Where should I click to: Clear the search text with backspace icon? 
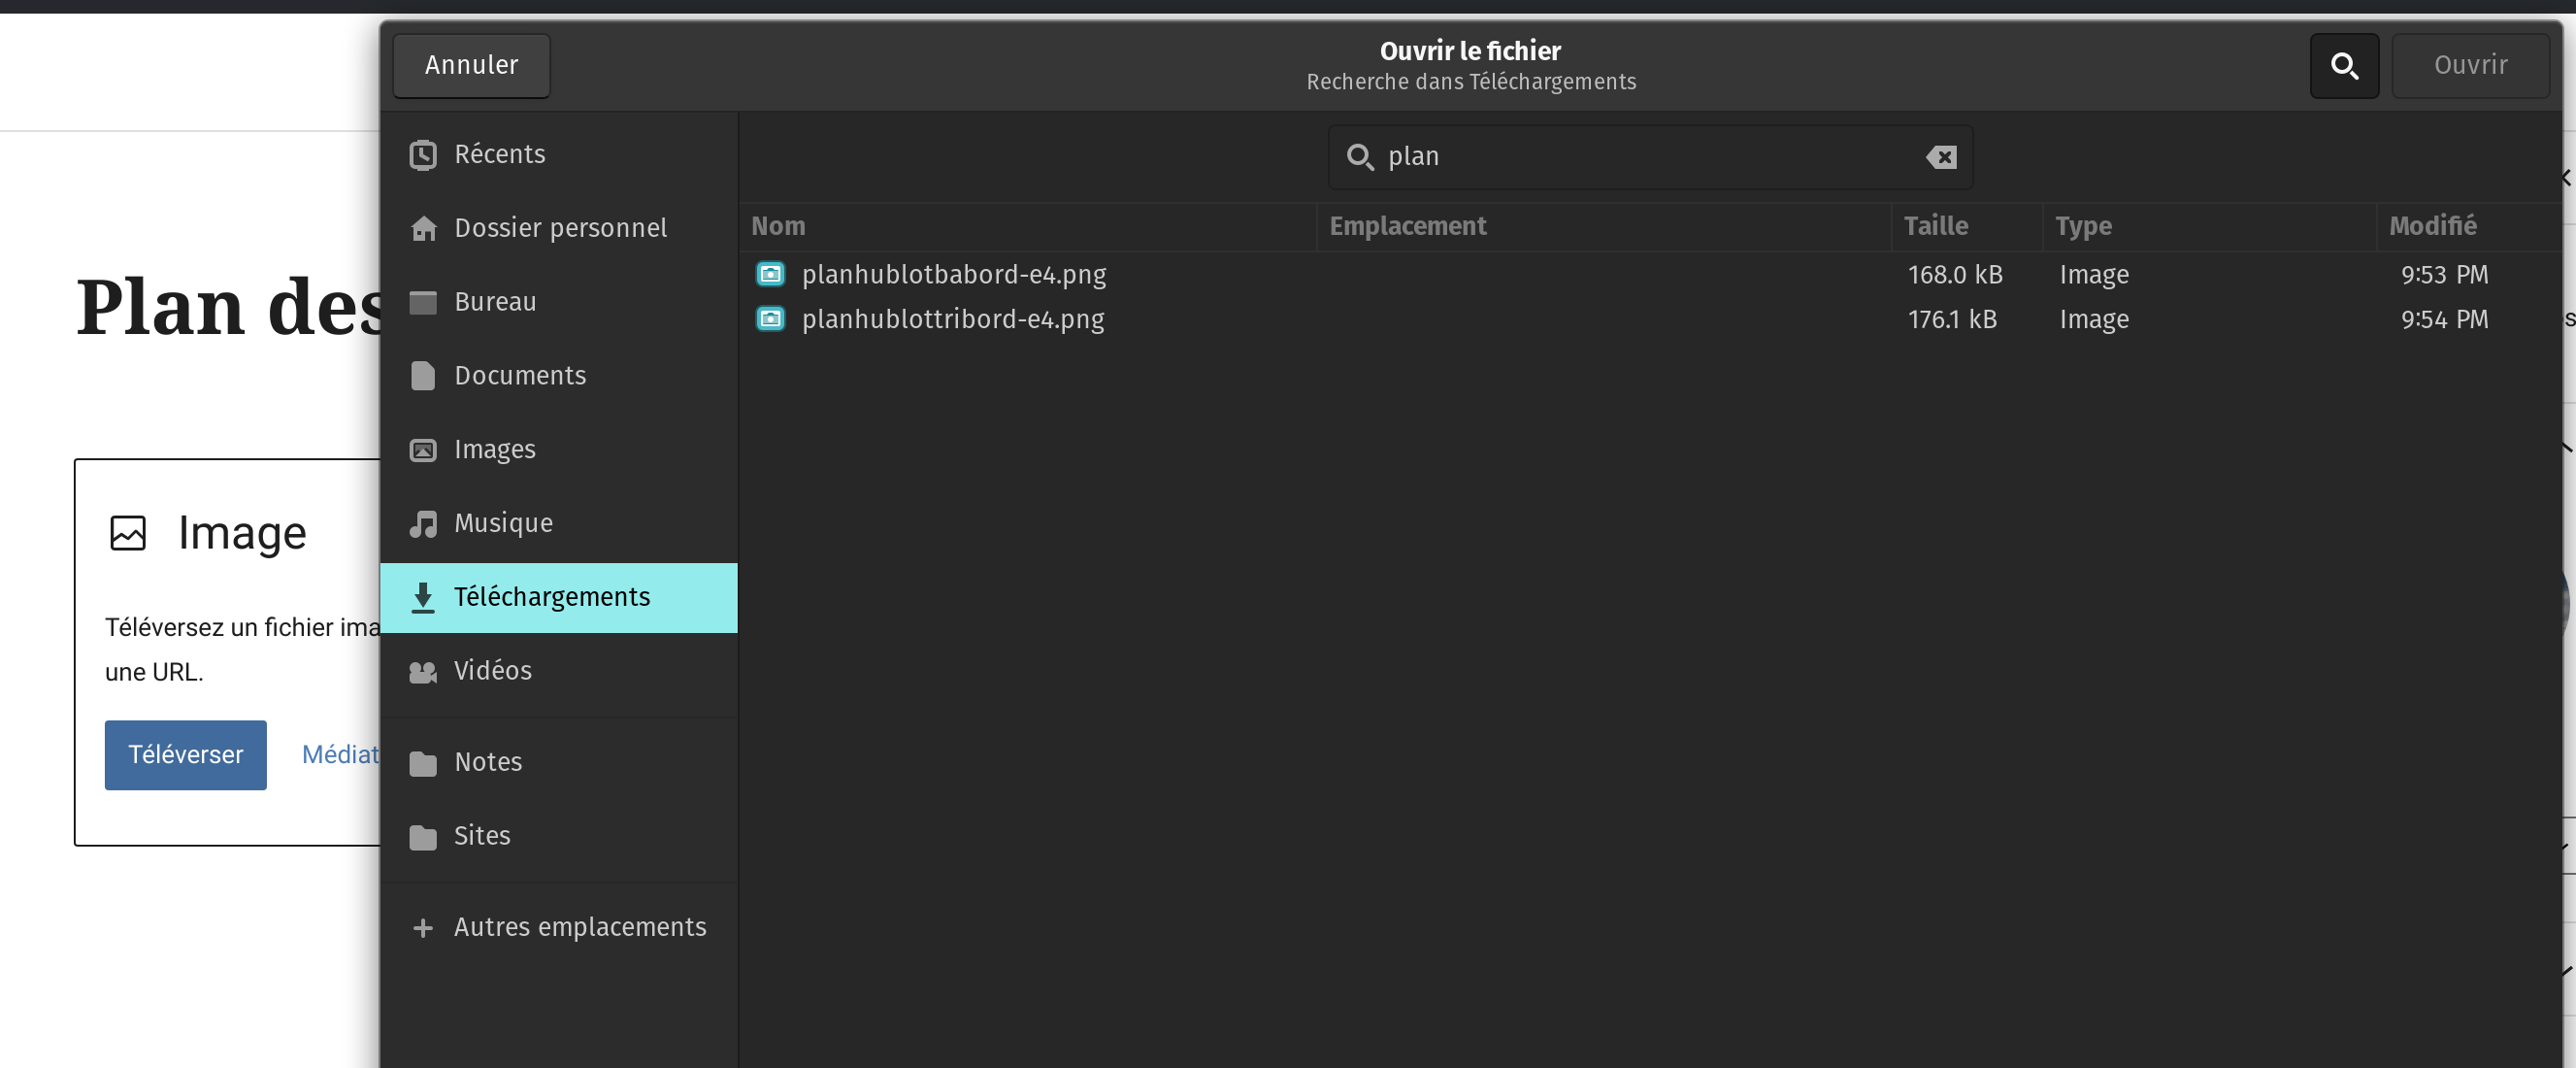[1941, 157]
